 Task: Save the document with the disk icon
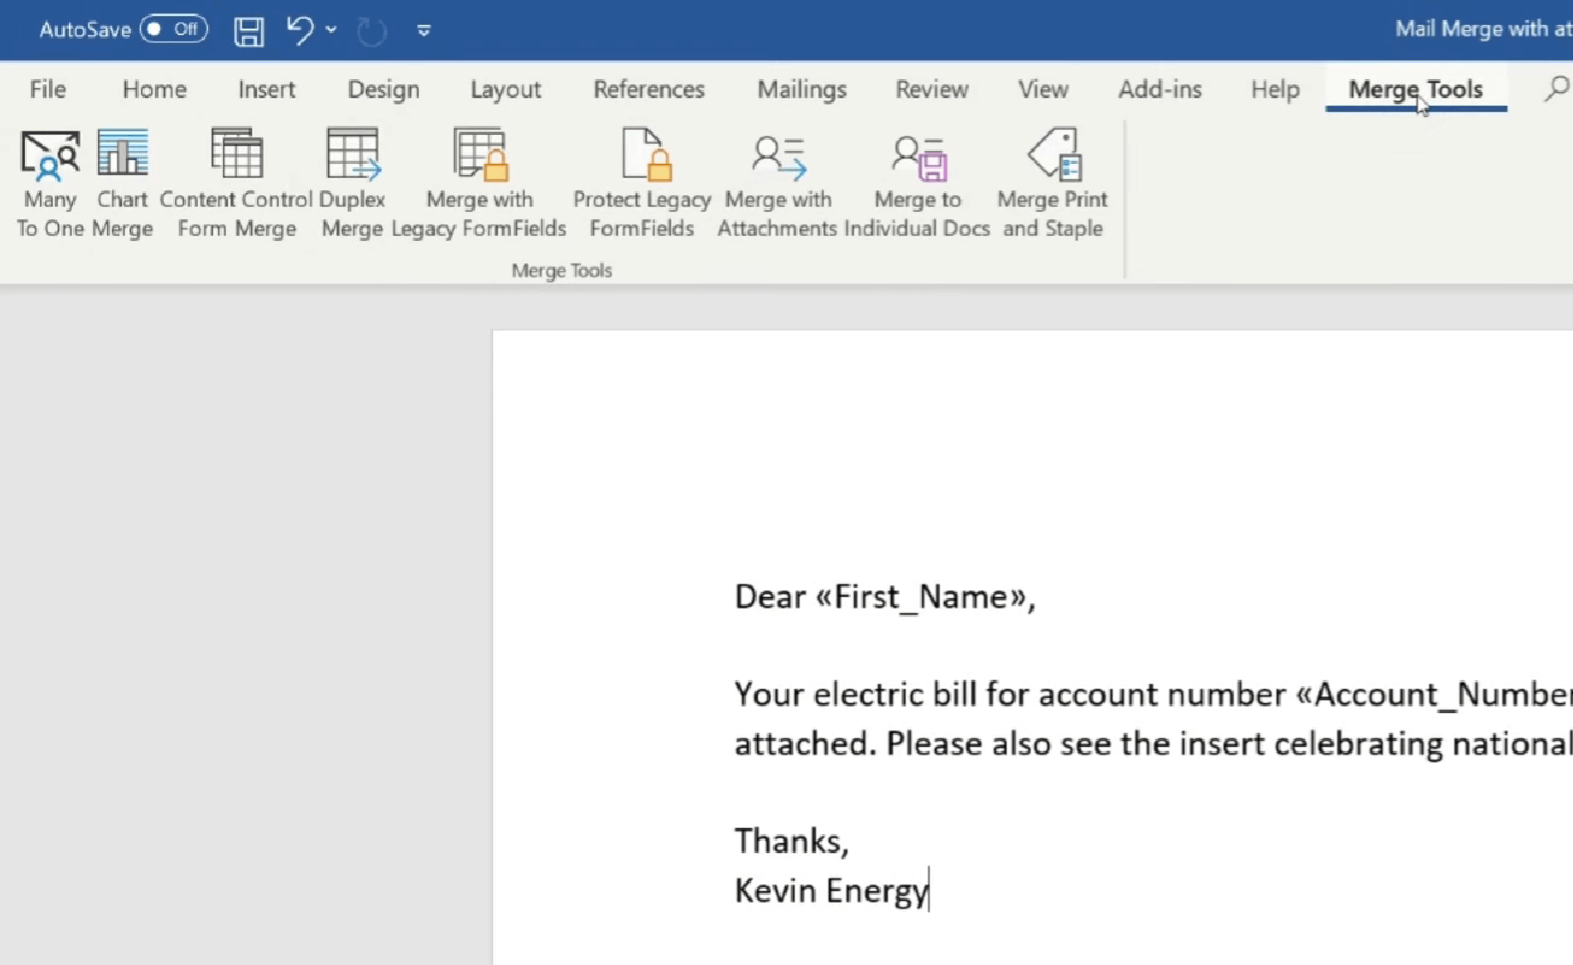tap(249, 31)
